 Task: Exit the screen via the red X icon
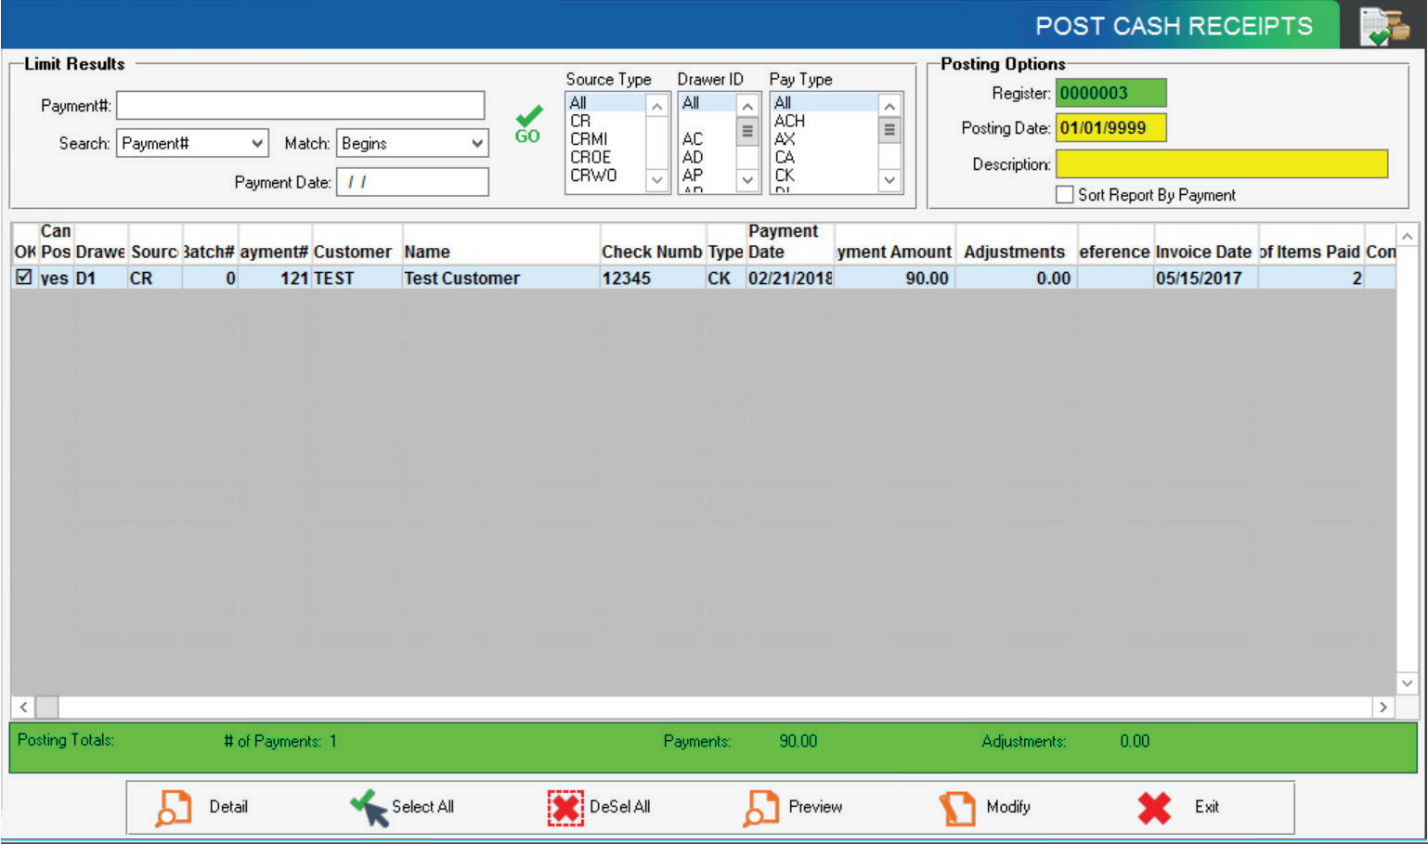tap(1152, 807)
